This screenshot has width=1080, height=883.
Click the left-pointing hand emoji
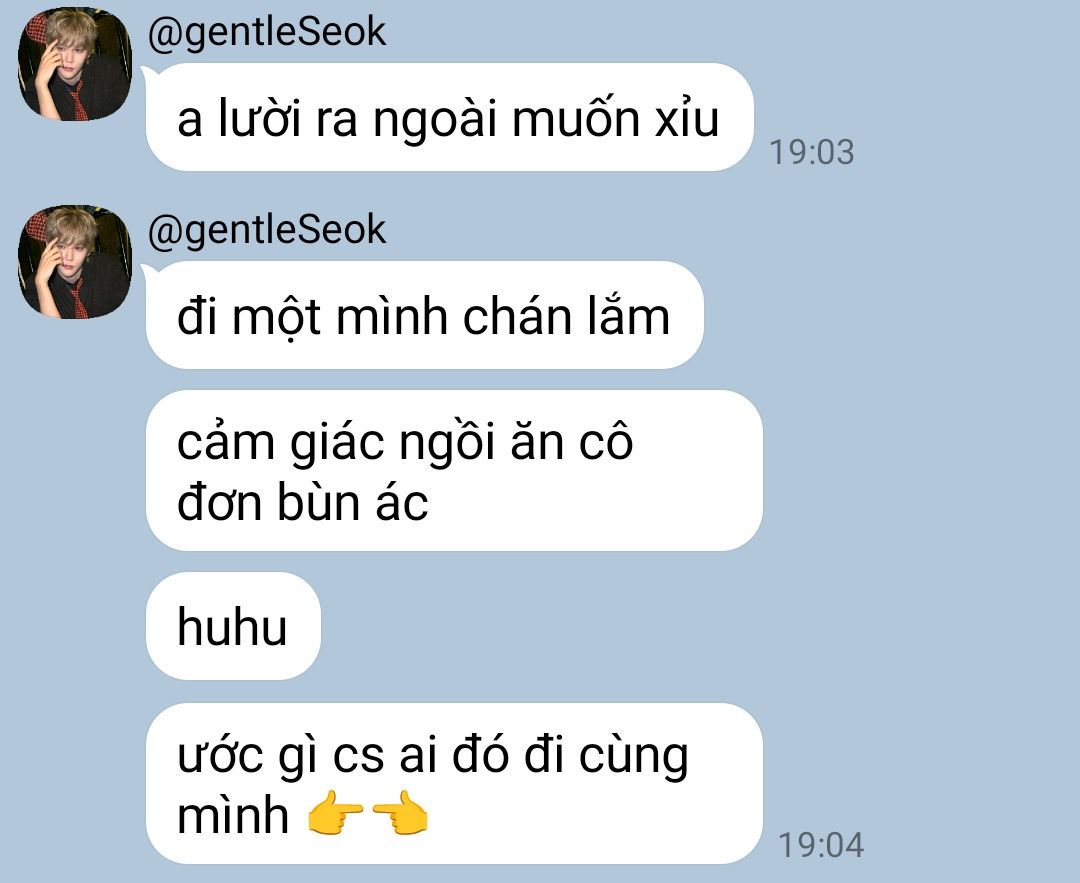tap(400, 813)
